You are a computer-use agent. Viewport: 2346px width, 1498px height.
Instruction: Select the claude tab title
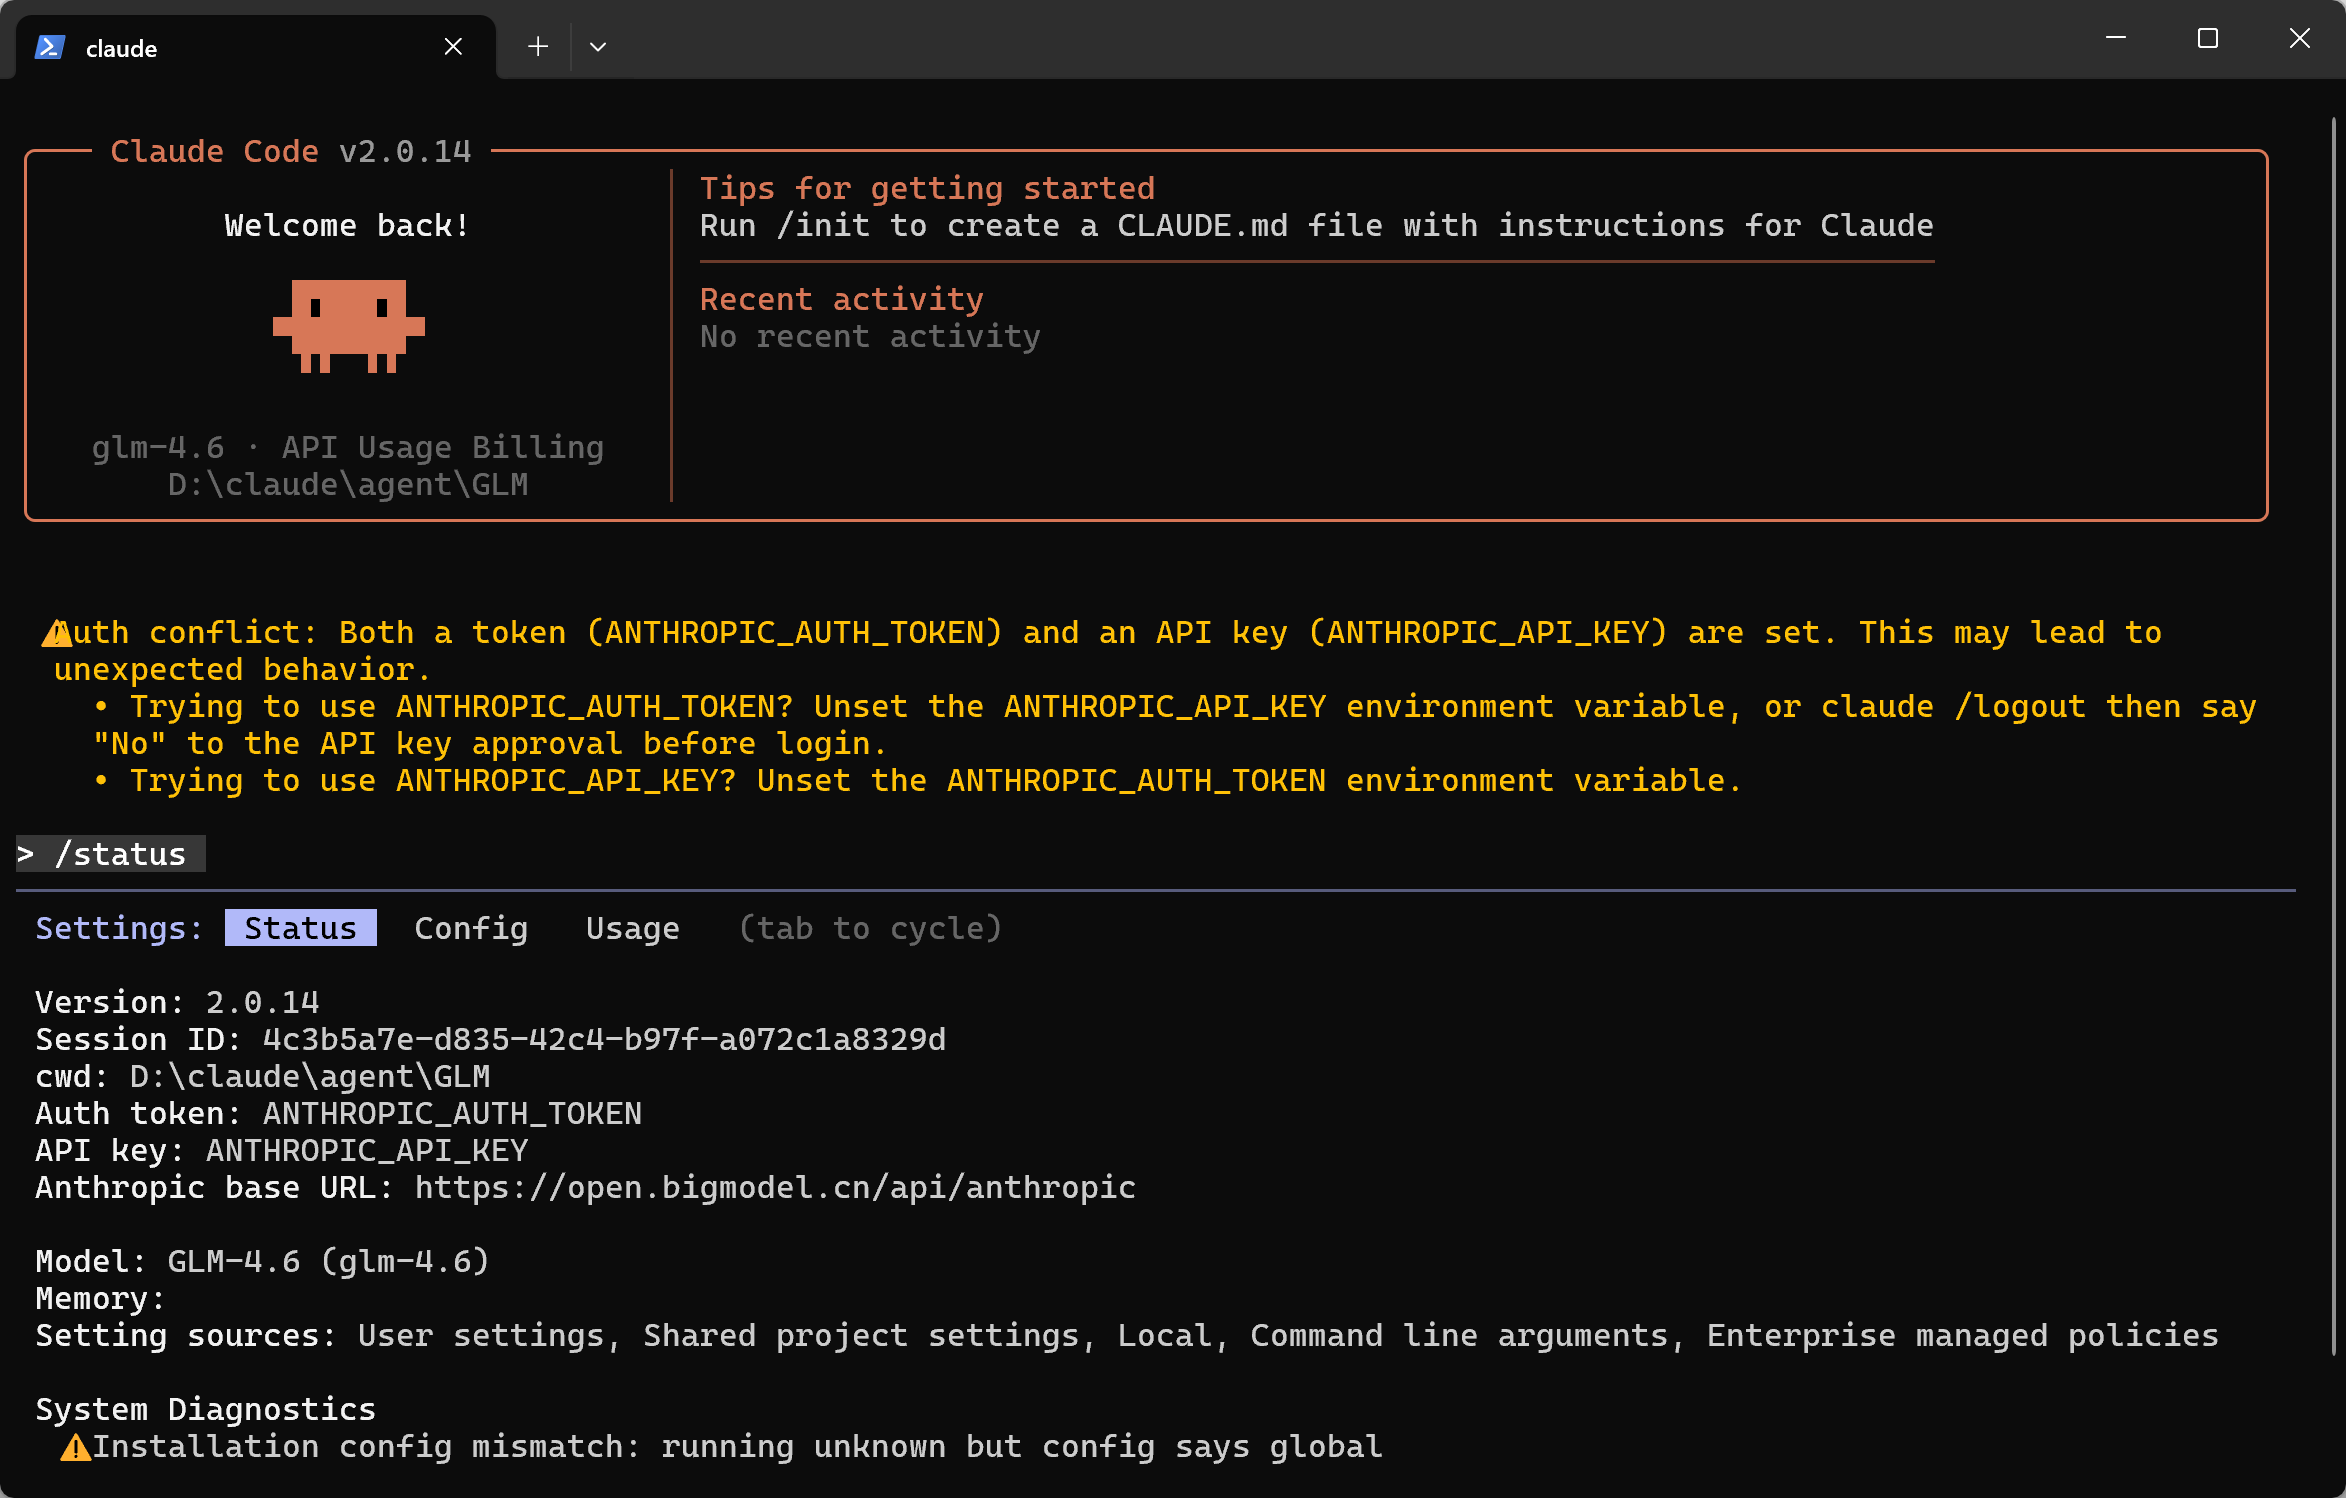(121, 49)
